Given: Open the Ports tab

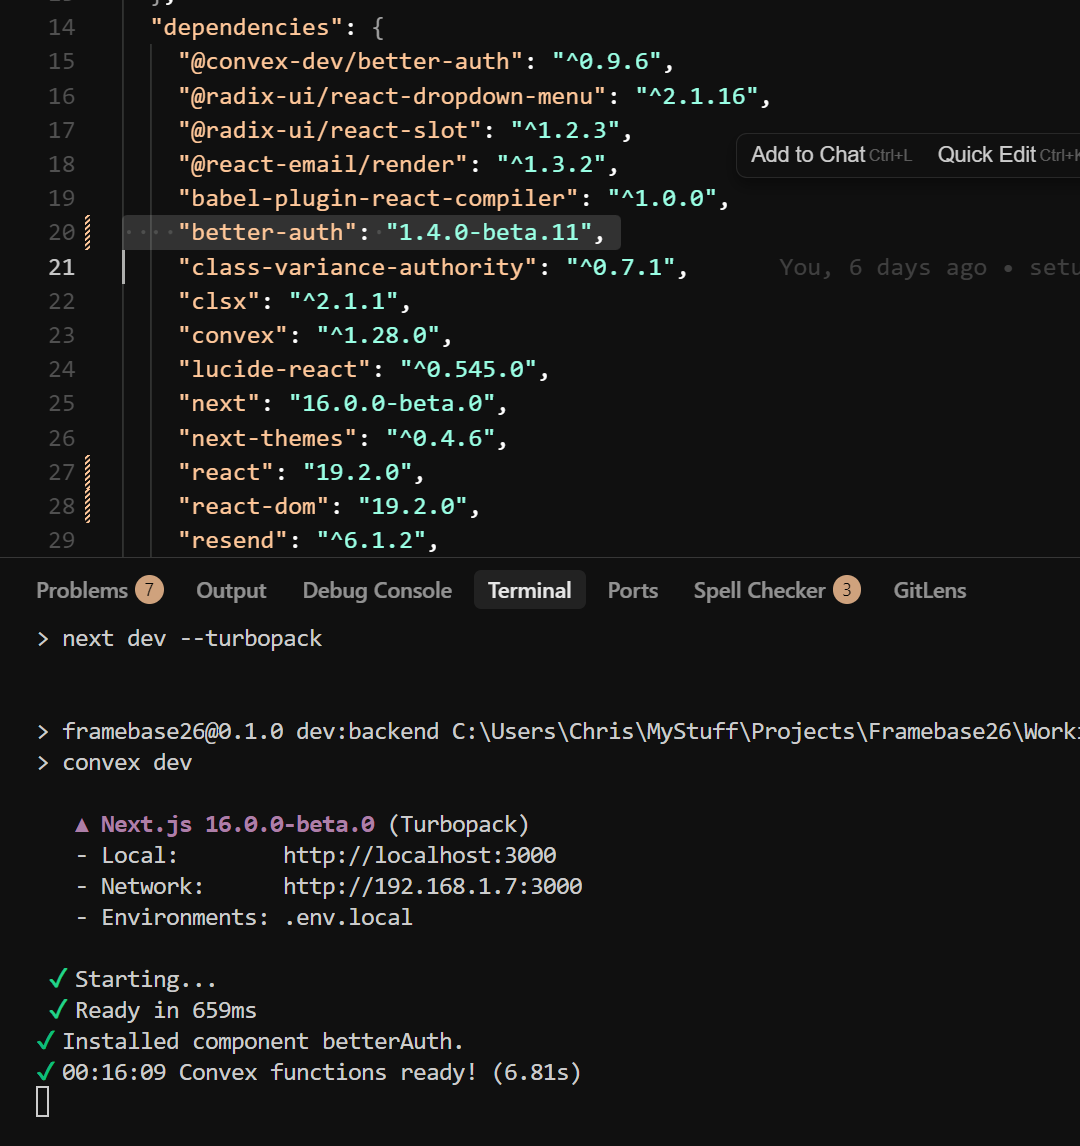Looking at the screenshot, I should pyautogui.click(x=632, y=591).
